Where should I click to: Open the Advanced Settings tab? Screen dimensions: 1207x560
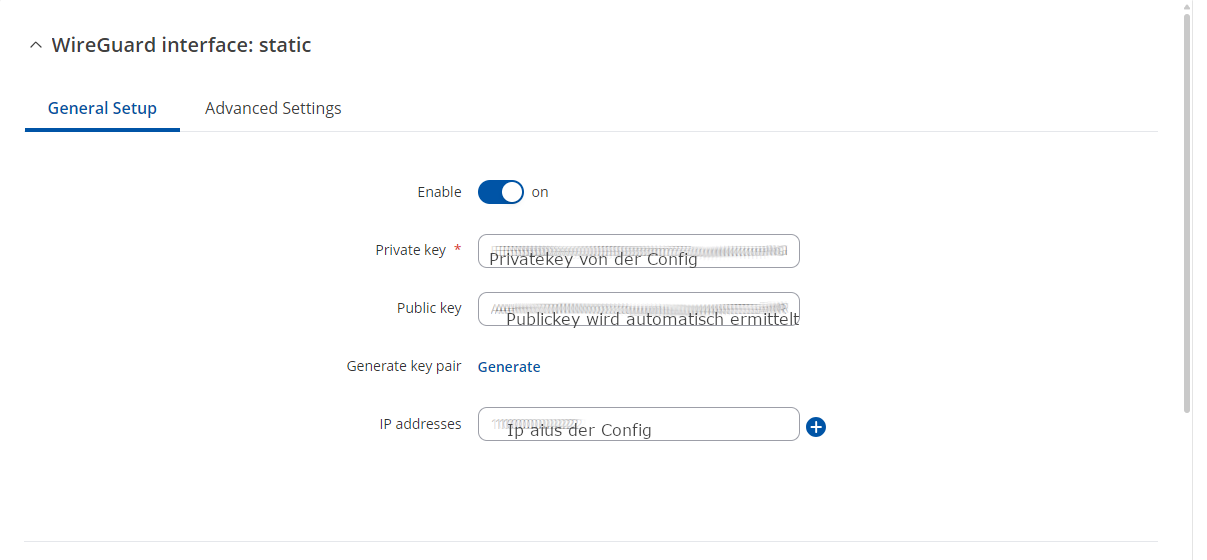click(x=273, y=108)
